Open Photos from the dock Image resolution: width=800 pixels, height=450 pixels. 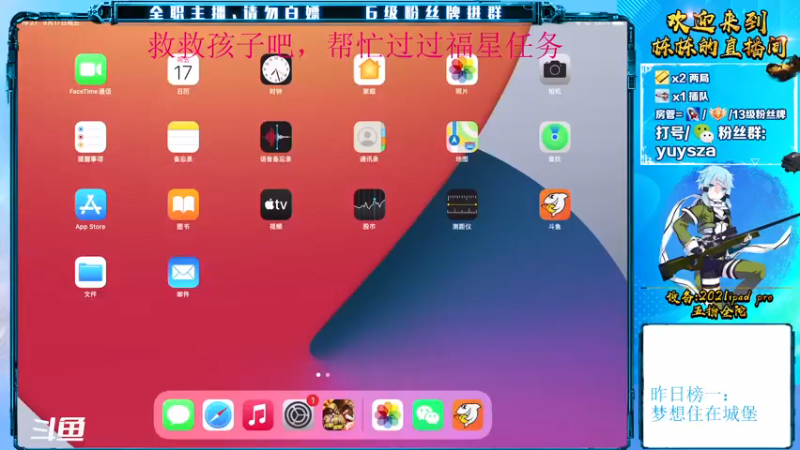[x=387, y=415]
